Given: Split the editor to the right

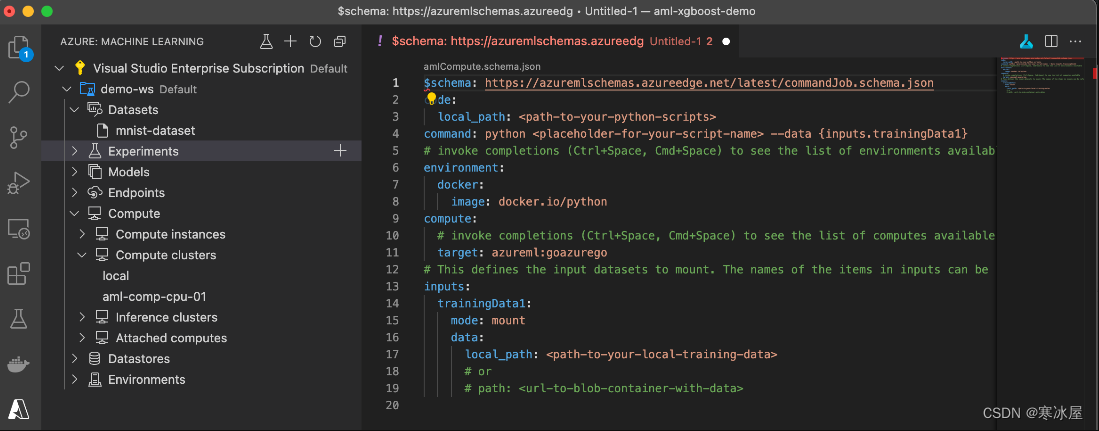Looking at the screenshot, I should 1051,41.
